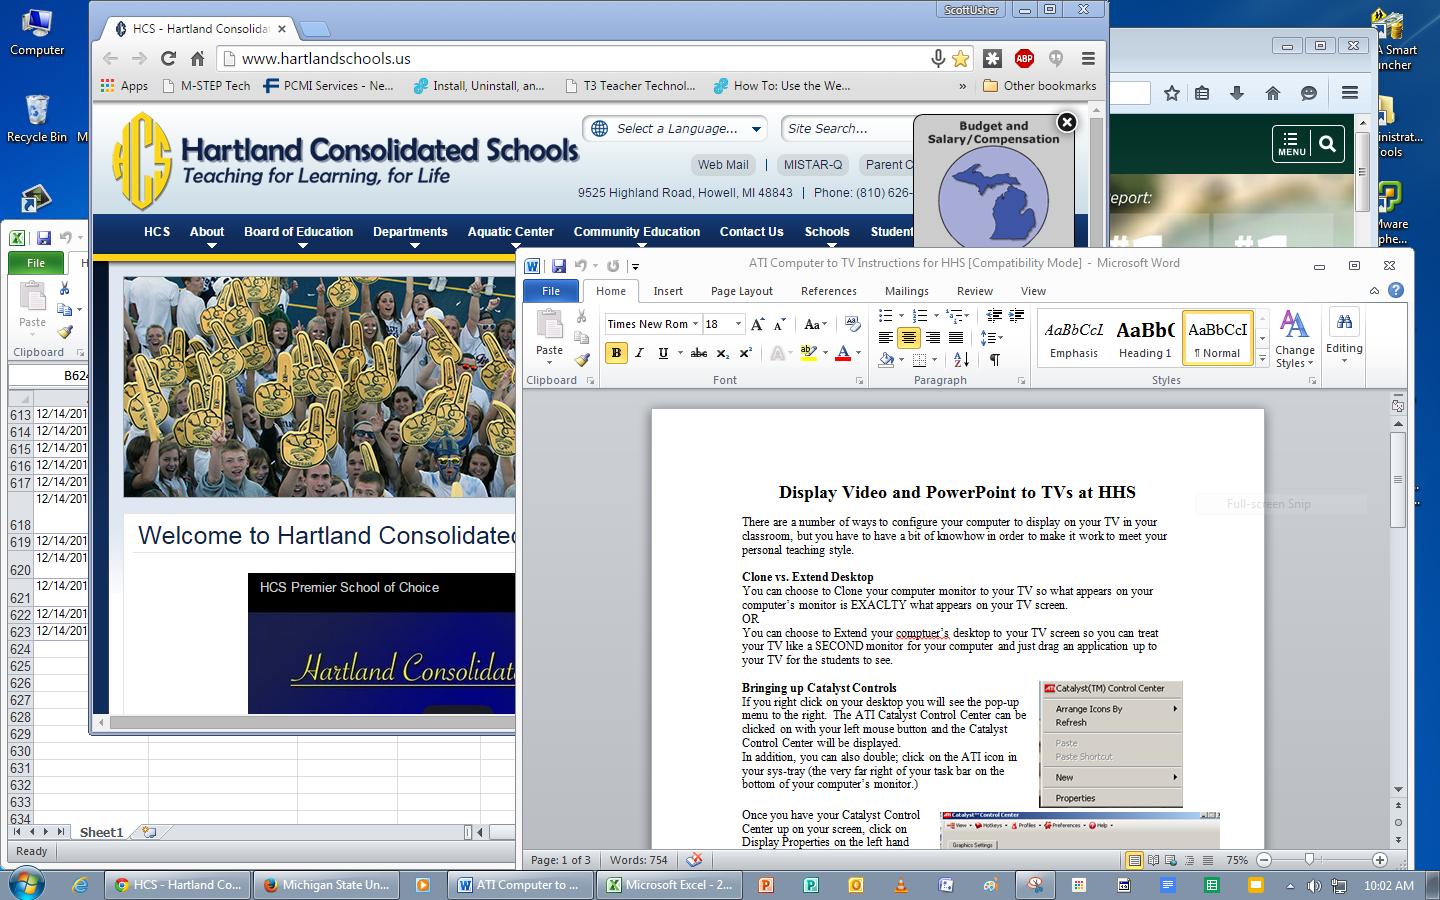Toggle Show/Hide paragraph marks (¶)

995,359
